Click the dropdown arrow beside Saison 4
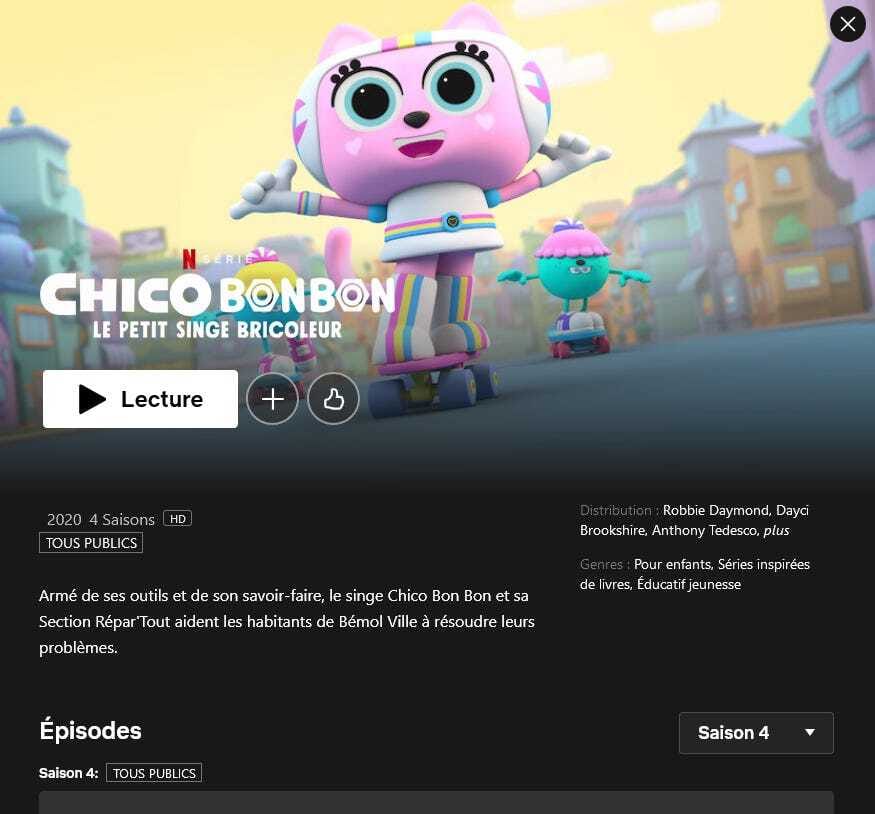 [x=810, y=733]
